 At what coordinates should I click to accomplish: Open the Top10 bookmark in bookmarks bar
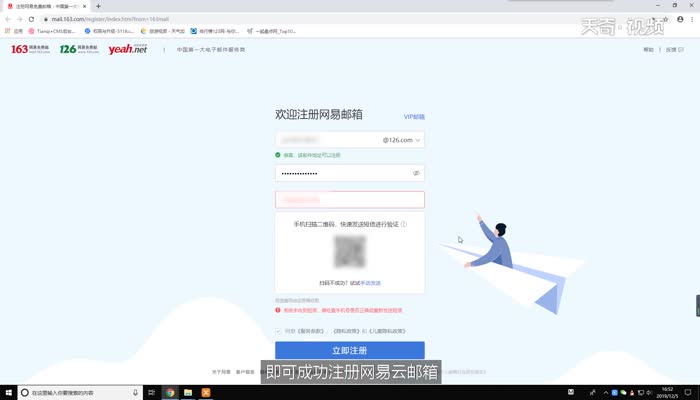[271, 31]
